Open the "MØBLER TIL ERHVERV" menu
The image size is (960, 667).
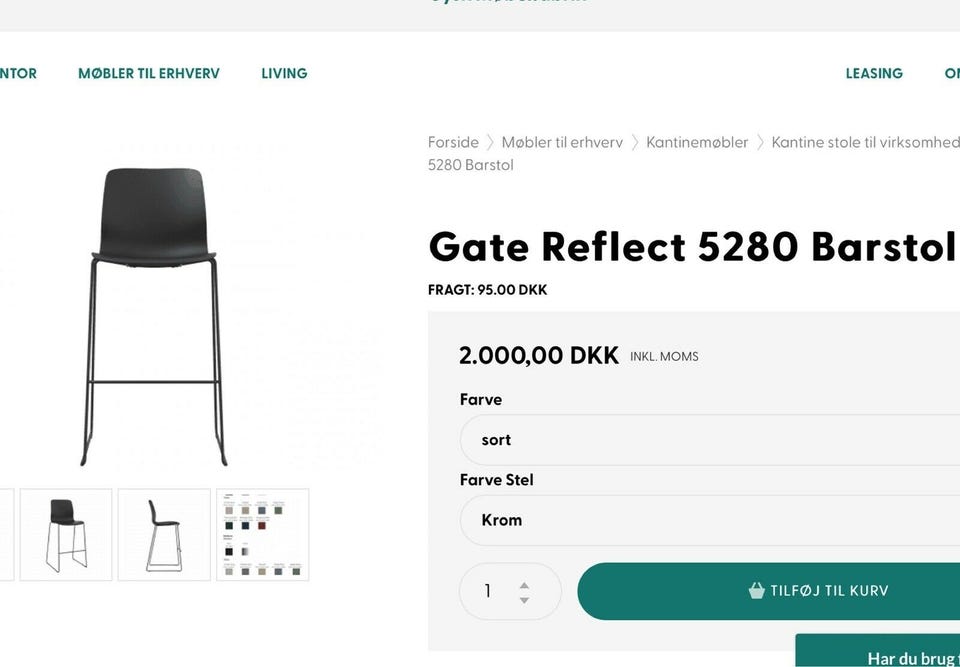click(x=148, y=73)
